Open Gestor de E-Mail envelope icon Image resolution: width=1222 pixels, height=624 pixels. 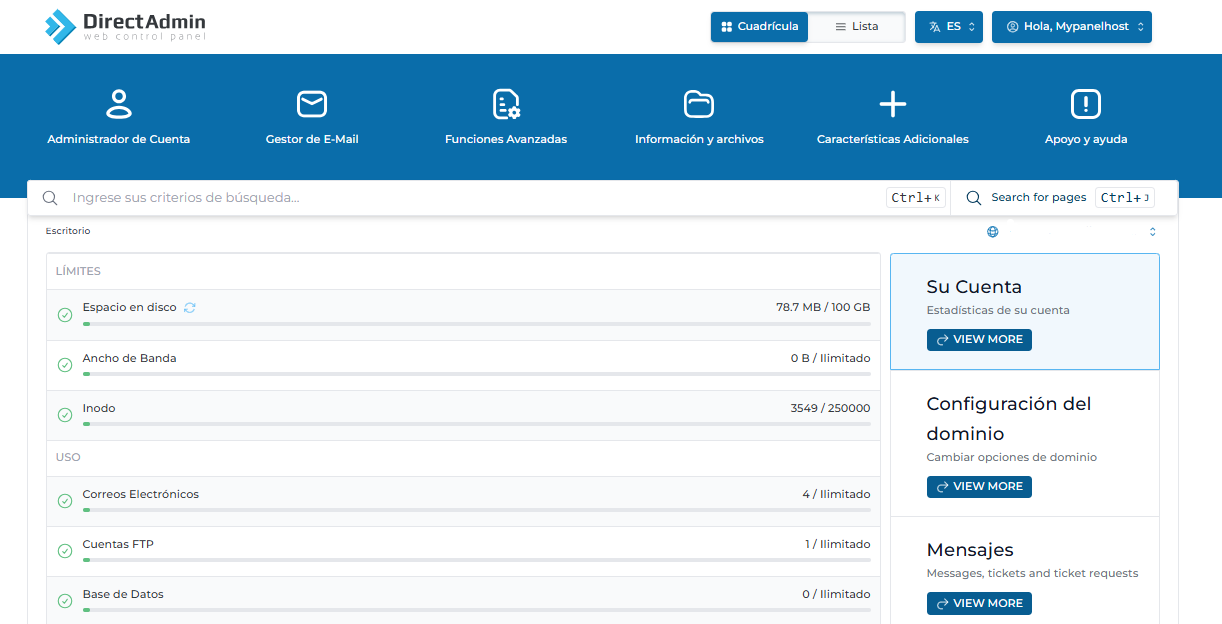(312, 103)
